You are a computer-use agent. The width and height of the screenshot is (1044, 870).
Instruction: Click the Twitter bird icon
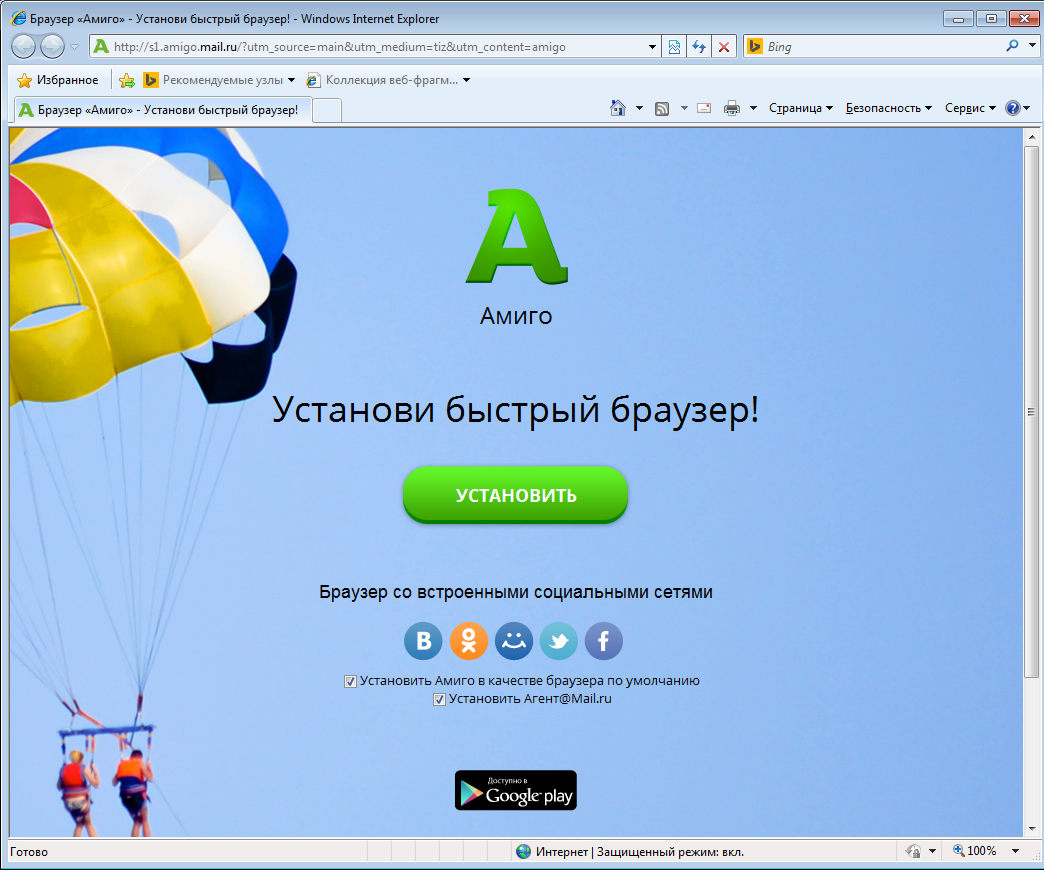pyautogui.click(x=559, y=641)
